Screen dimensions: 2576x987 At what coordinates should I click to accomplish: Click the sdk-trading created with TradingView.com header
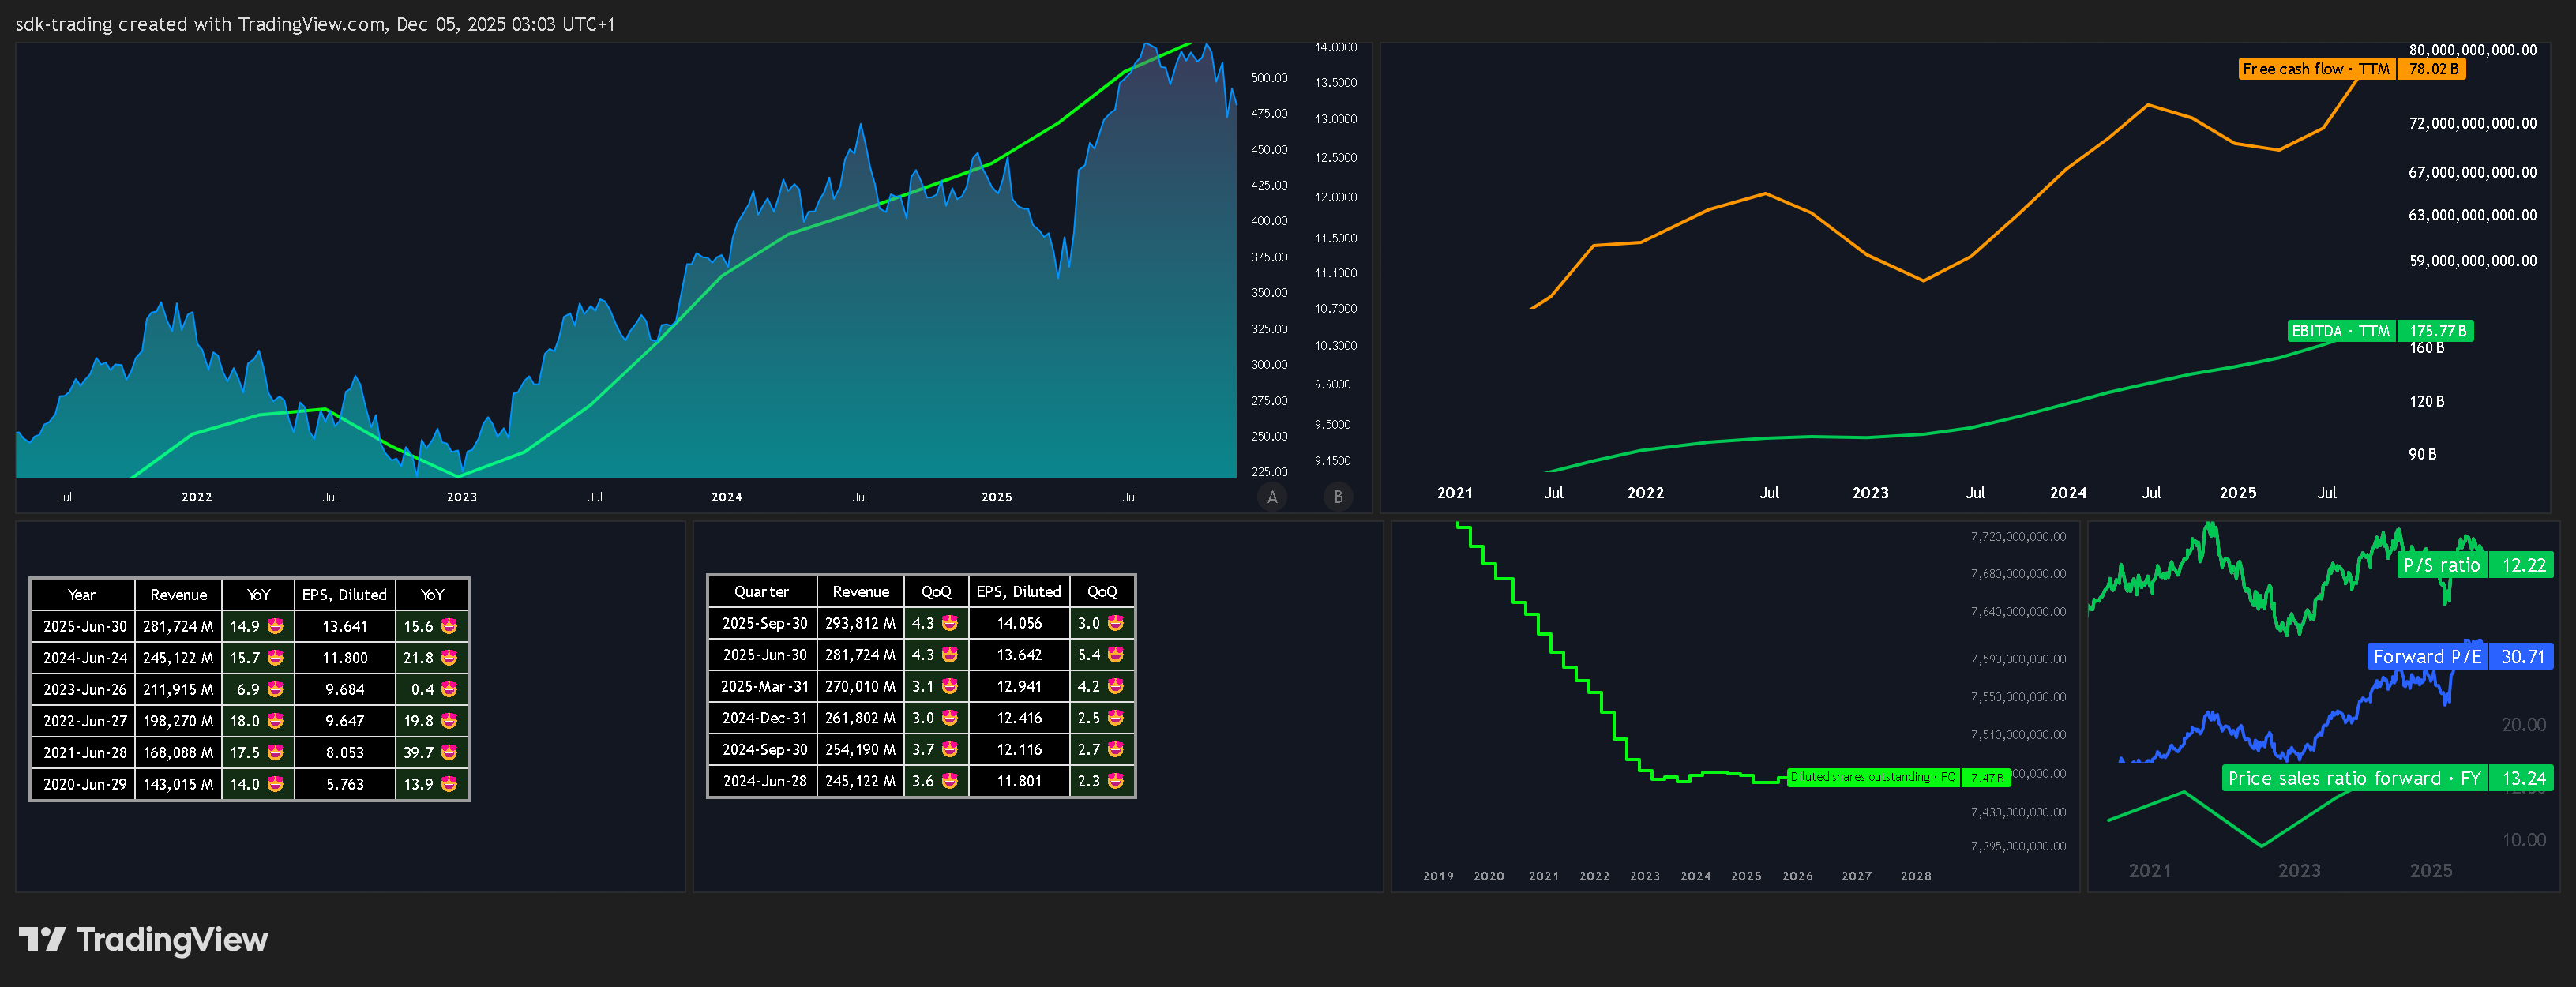(315, 24)
